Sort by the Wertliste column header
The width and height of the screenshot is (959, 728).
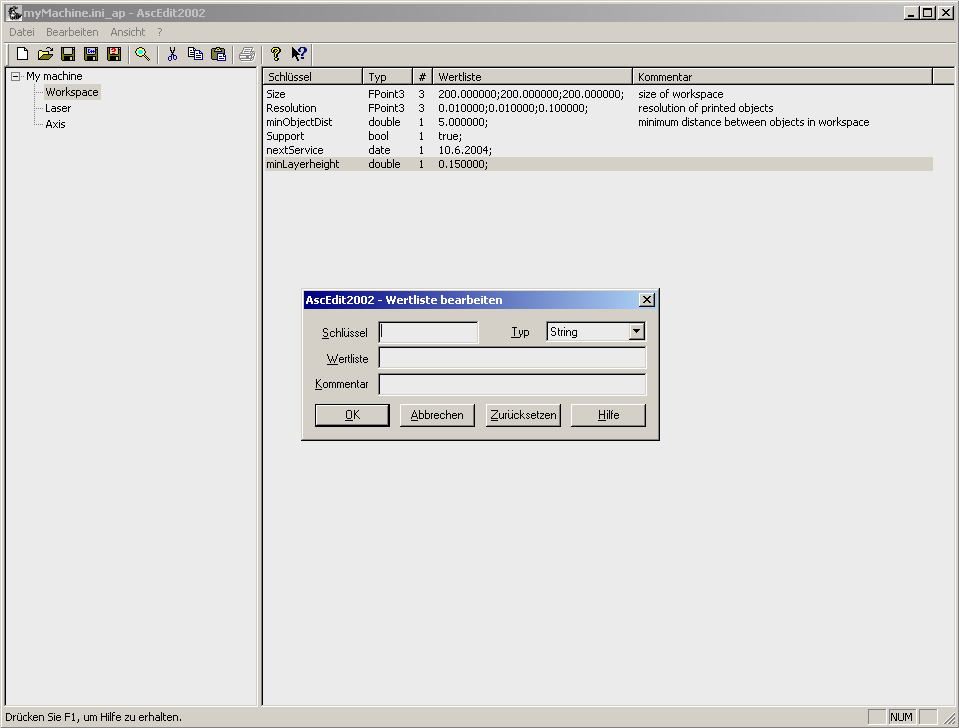coord(532,76)
